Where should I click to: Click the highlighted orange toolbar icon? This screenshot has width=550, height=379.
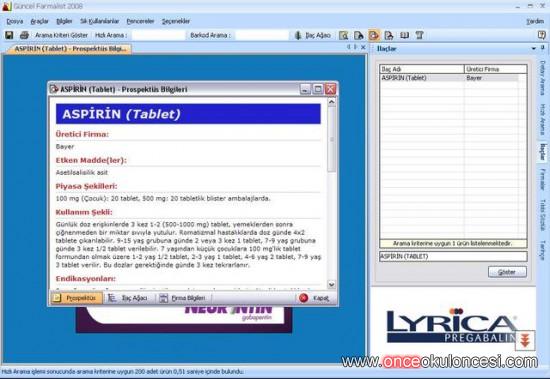[x=374, y=35]
